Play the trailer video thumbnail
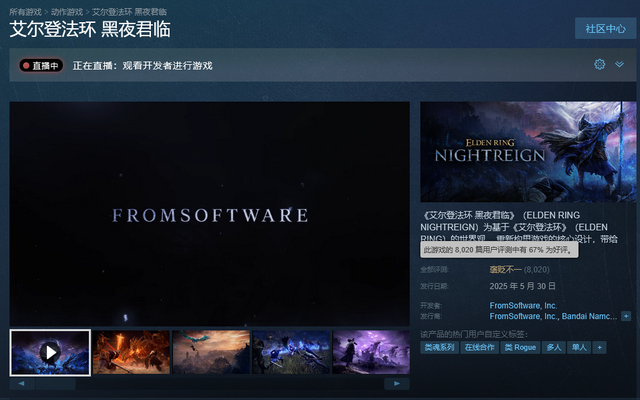Viewport: 640px width, 400px height. (50, 352)
